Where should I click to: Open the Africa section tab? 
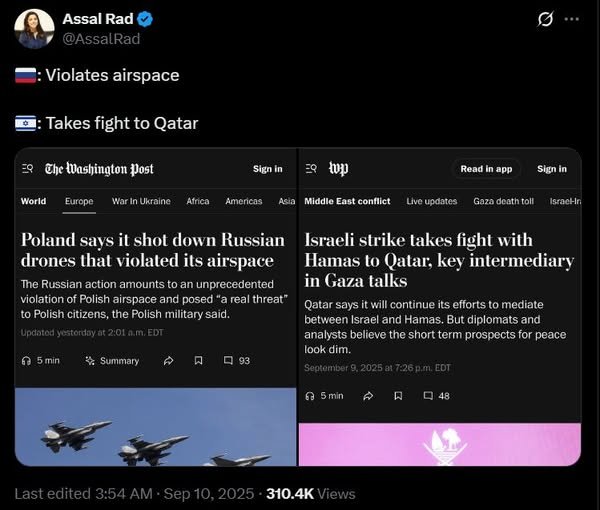click(x=198, y=201)
